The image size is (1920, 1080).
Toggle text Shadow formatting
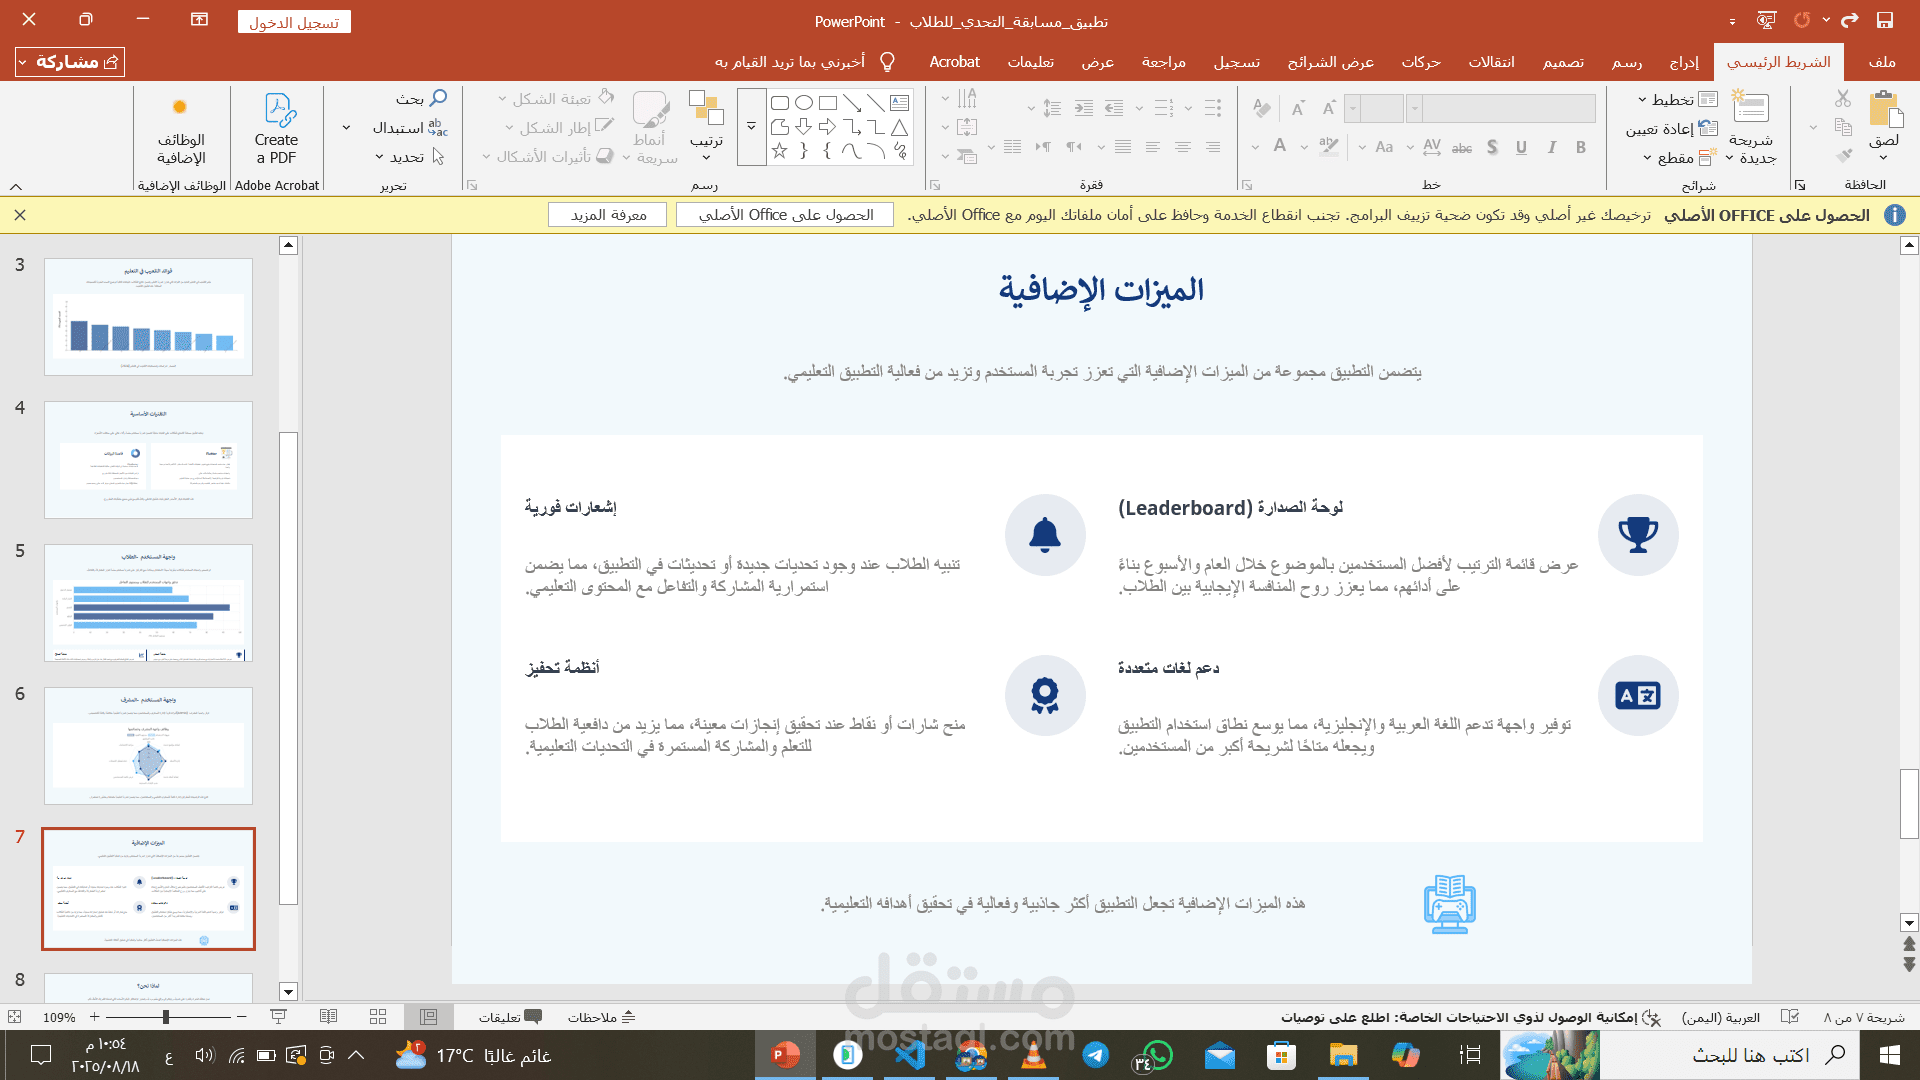pyautogui.click(x=1492, y=148)
